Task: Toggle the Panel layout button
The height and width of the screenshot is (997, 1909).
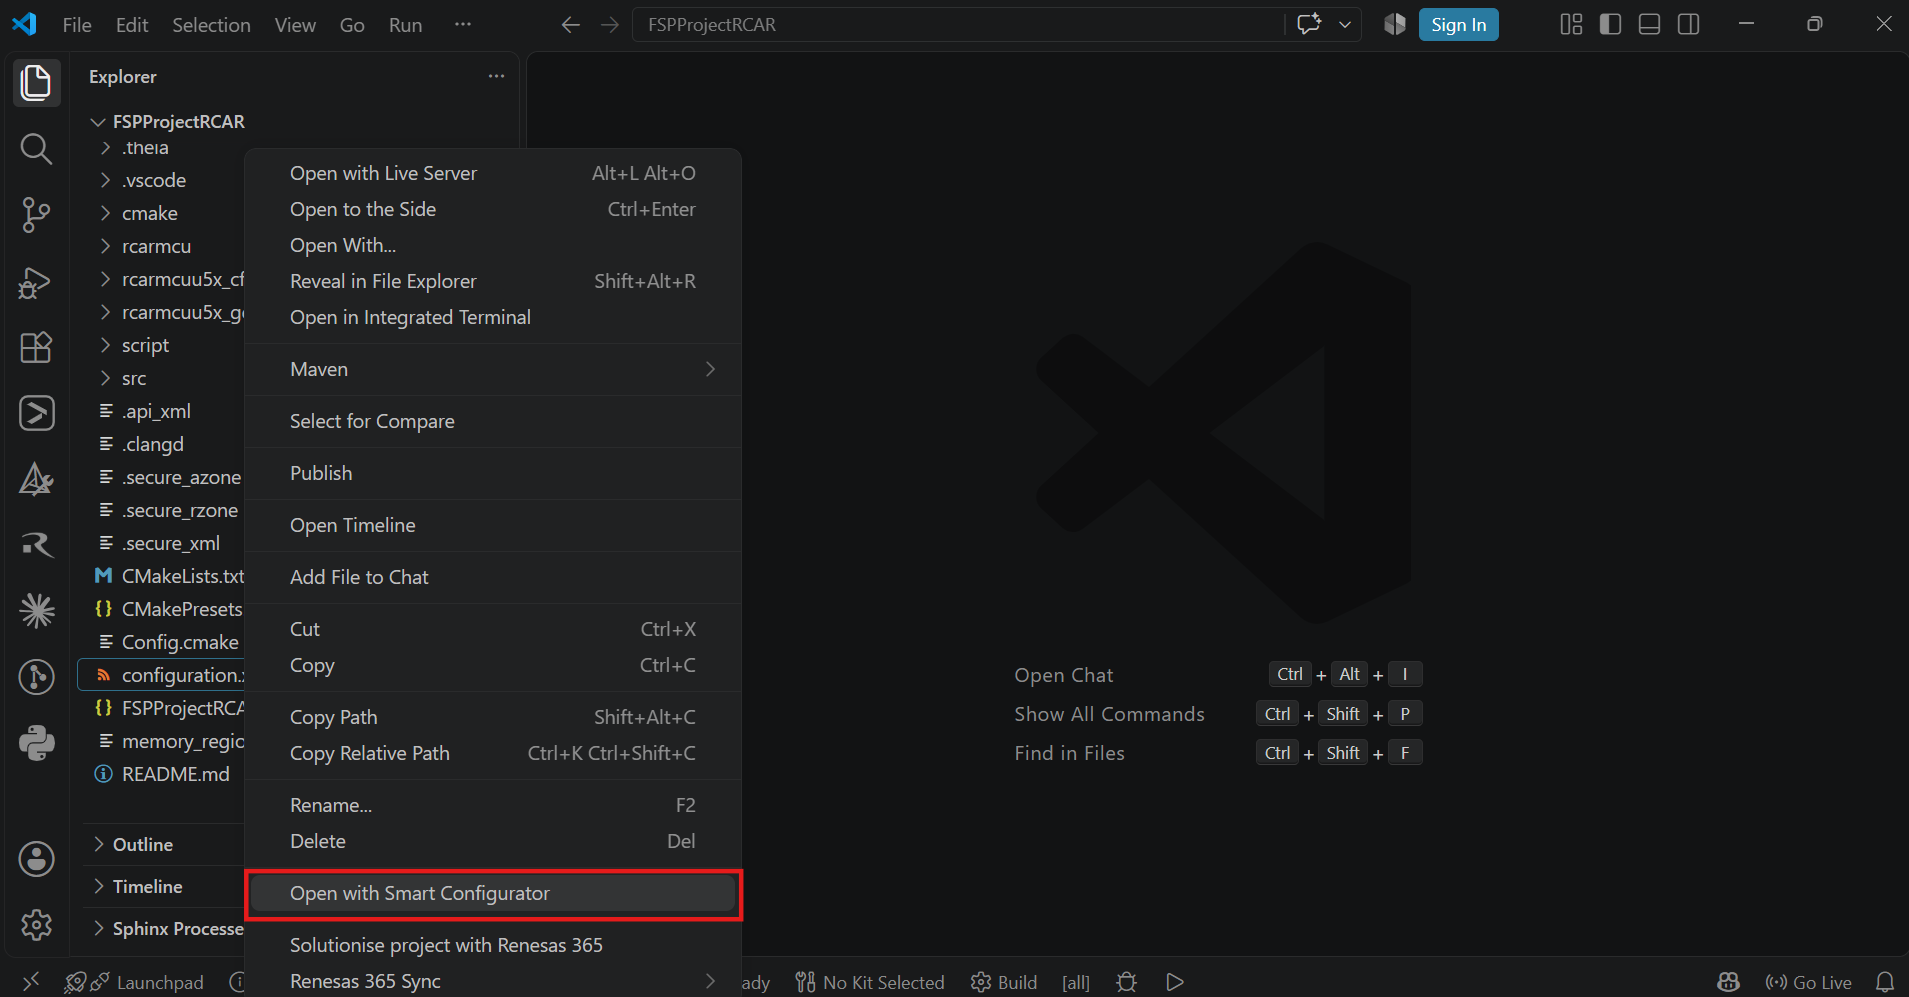Action: pos(1649,25)
